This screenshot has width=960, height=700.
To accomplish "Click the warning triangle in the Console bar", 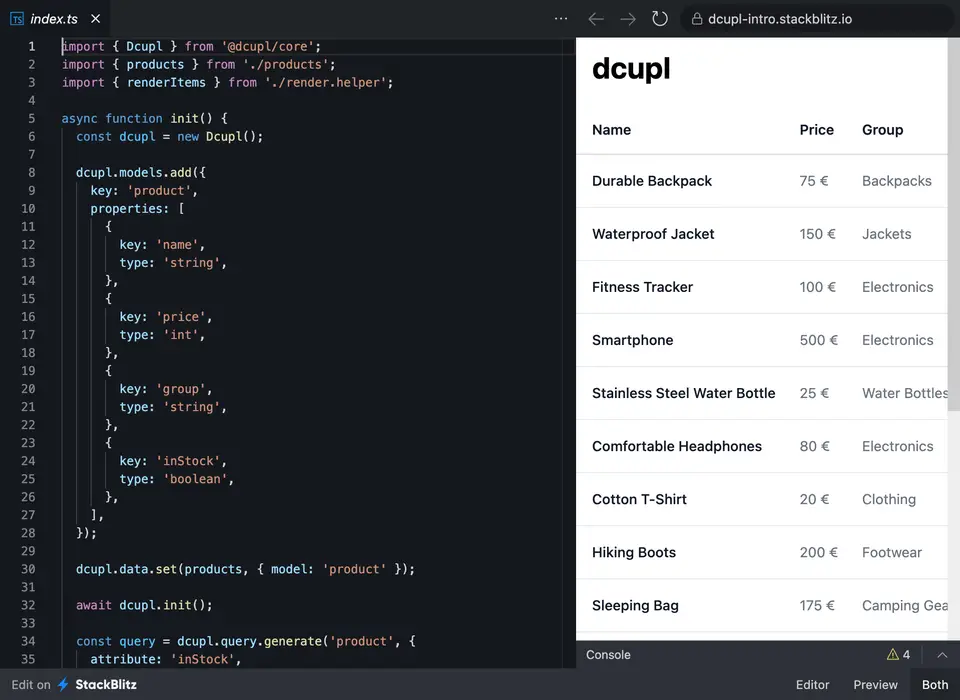I will coord(893,655).
